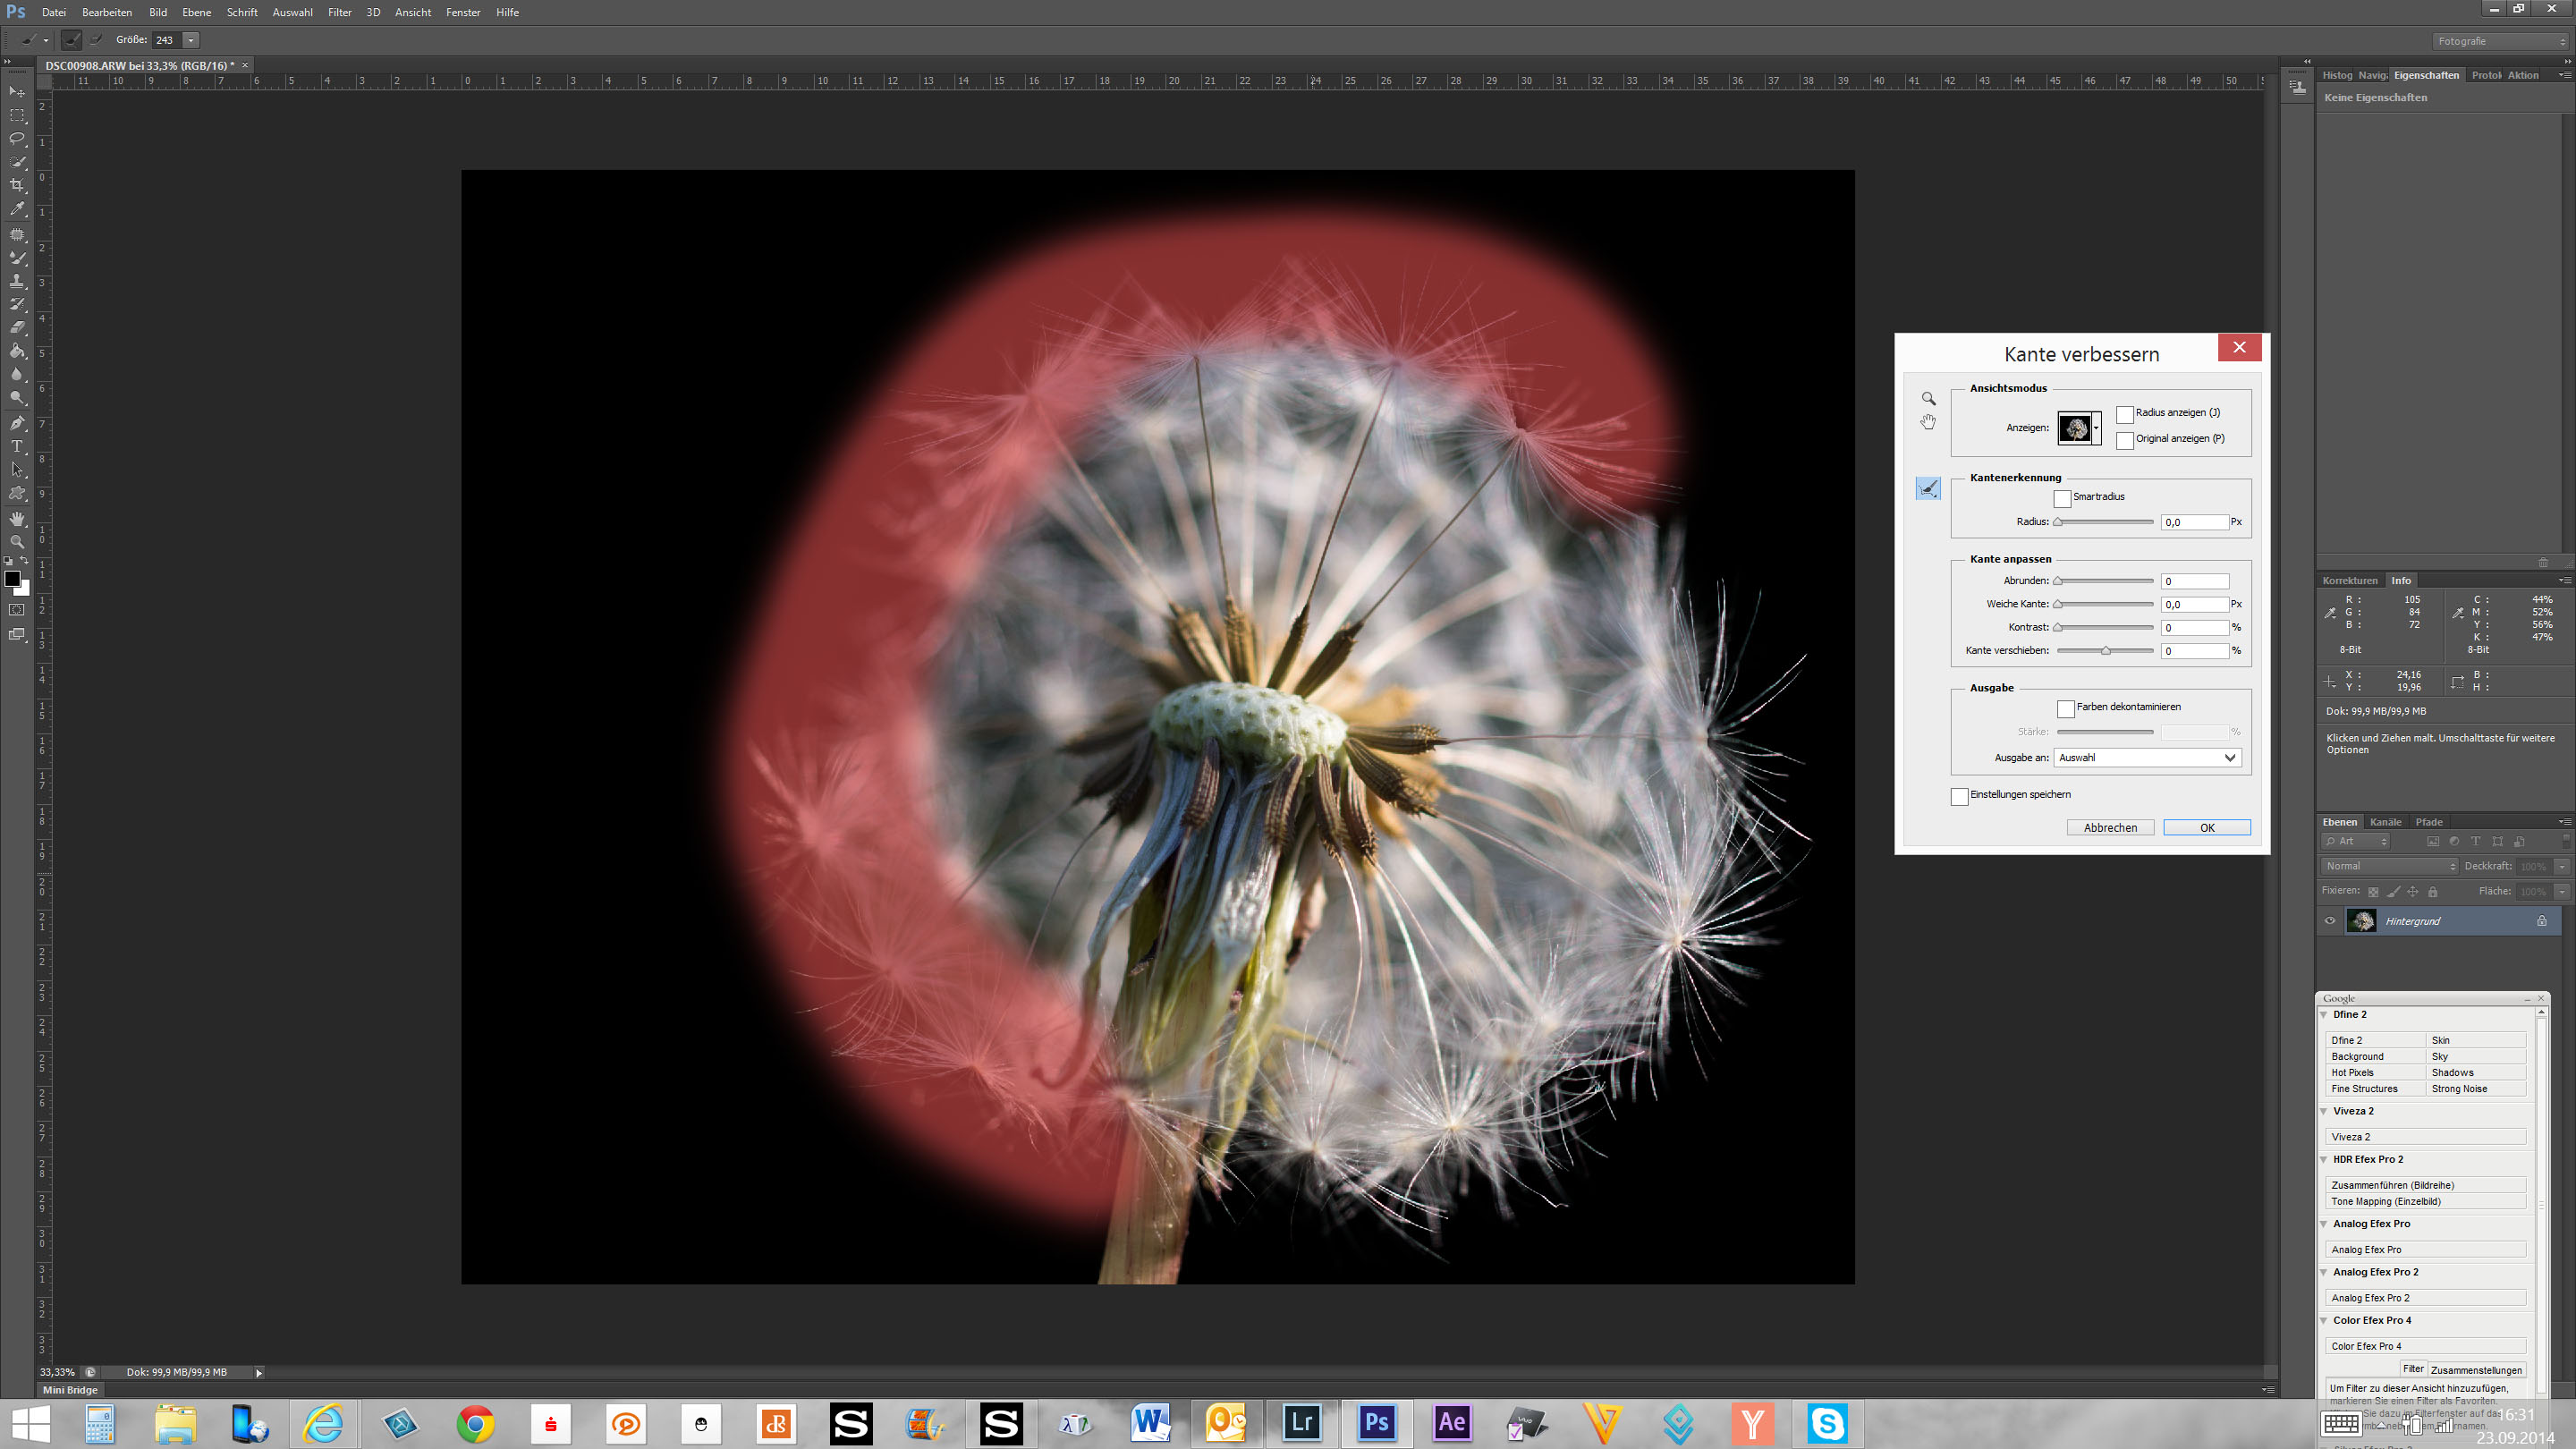Select the Eyedropper tool
This screenshot has height=1449, width=2576.
tap(17, 210)
